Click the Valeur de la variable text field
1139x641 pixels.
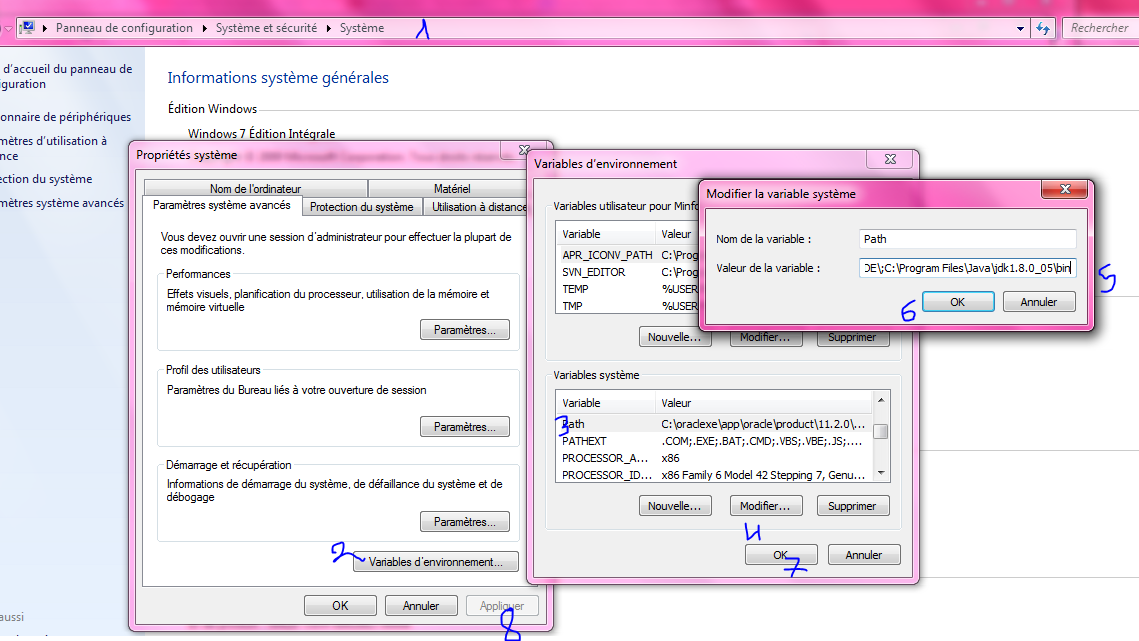pos(967,268)
